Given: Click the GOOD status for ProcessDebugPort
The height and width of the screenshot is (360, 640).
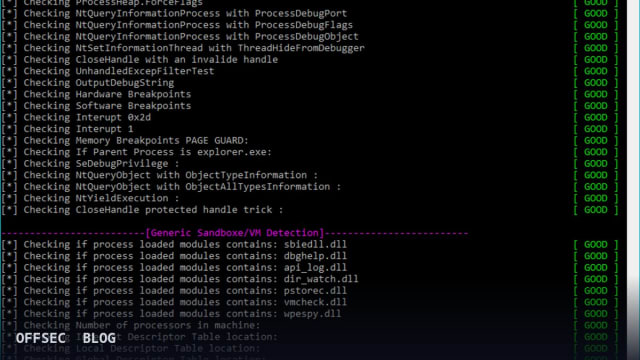Looking at the screenshot, I should (596, 13).
